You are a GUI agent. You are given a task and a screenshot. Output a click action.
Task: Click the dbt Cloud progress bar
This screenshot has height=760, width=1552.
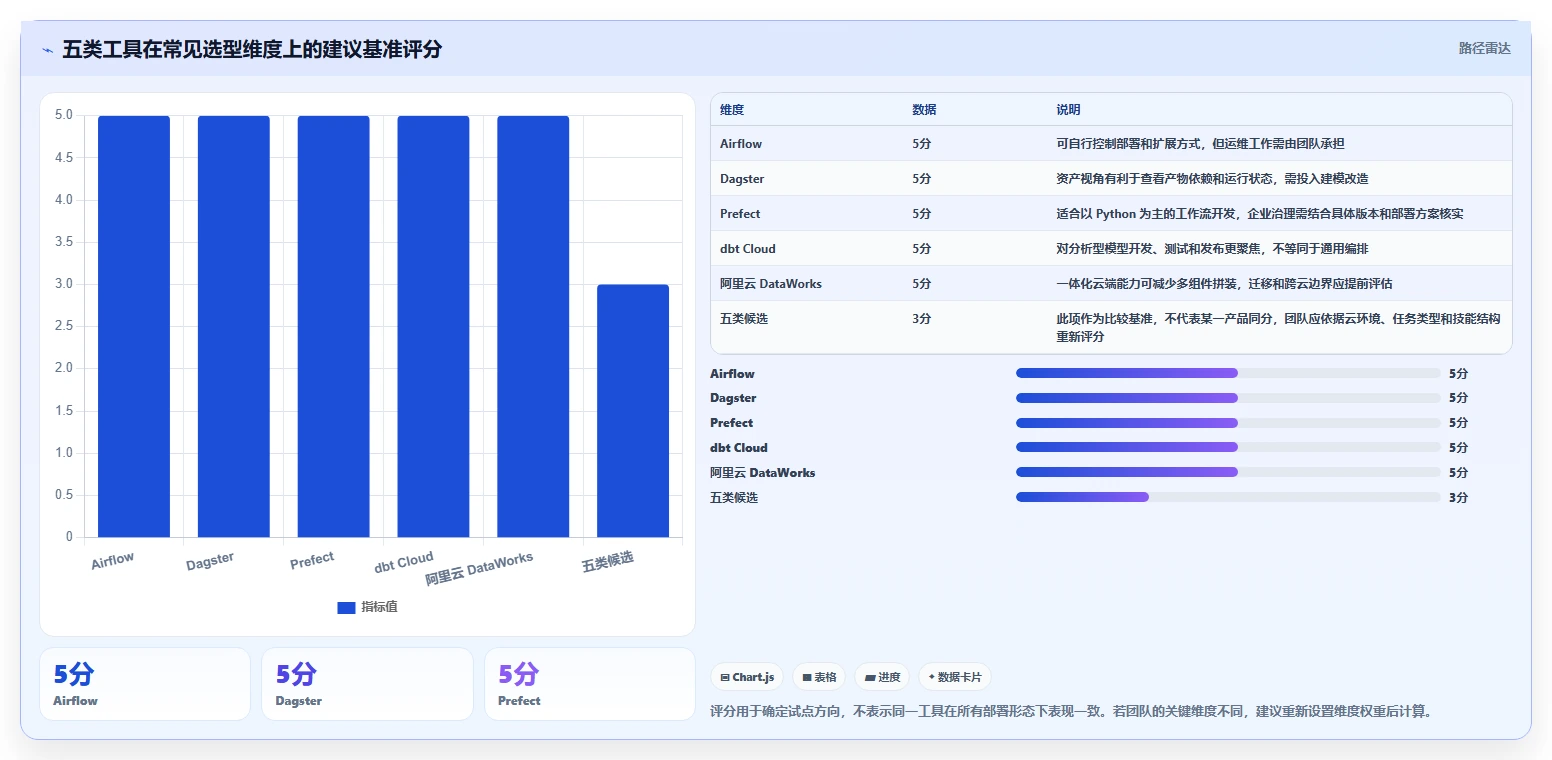(1228, 447)
